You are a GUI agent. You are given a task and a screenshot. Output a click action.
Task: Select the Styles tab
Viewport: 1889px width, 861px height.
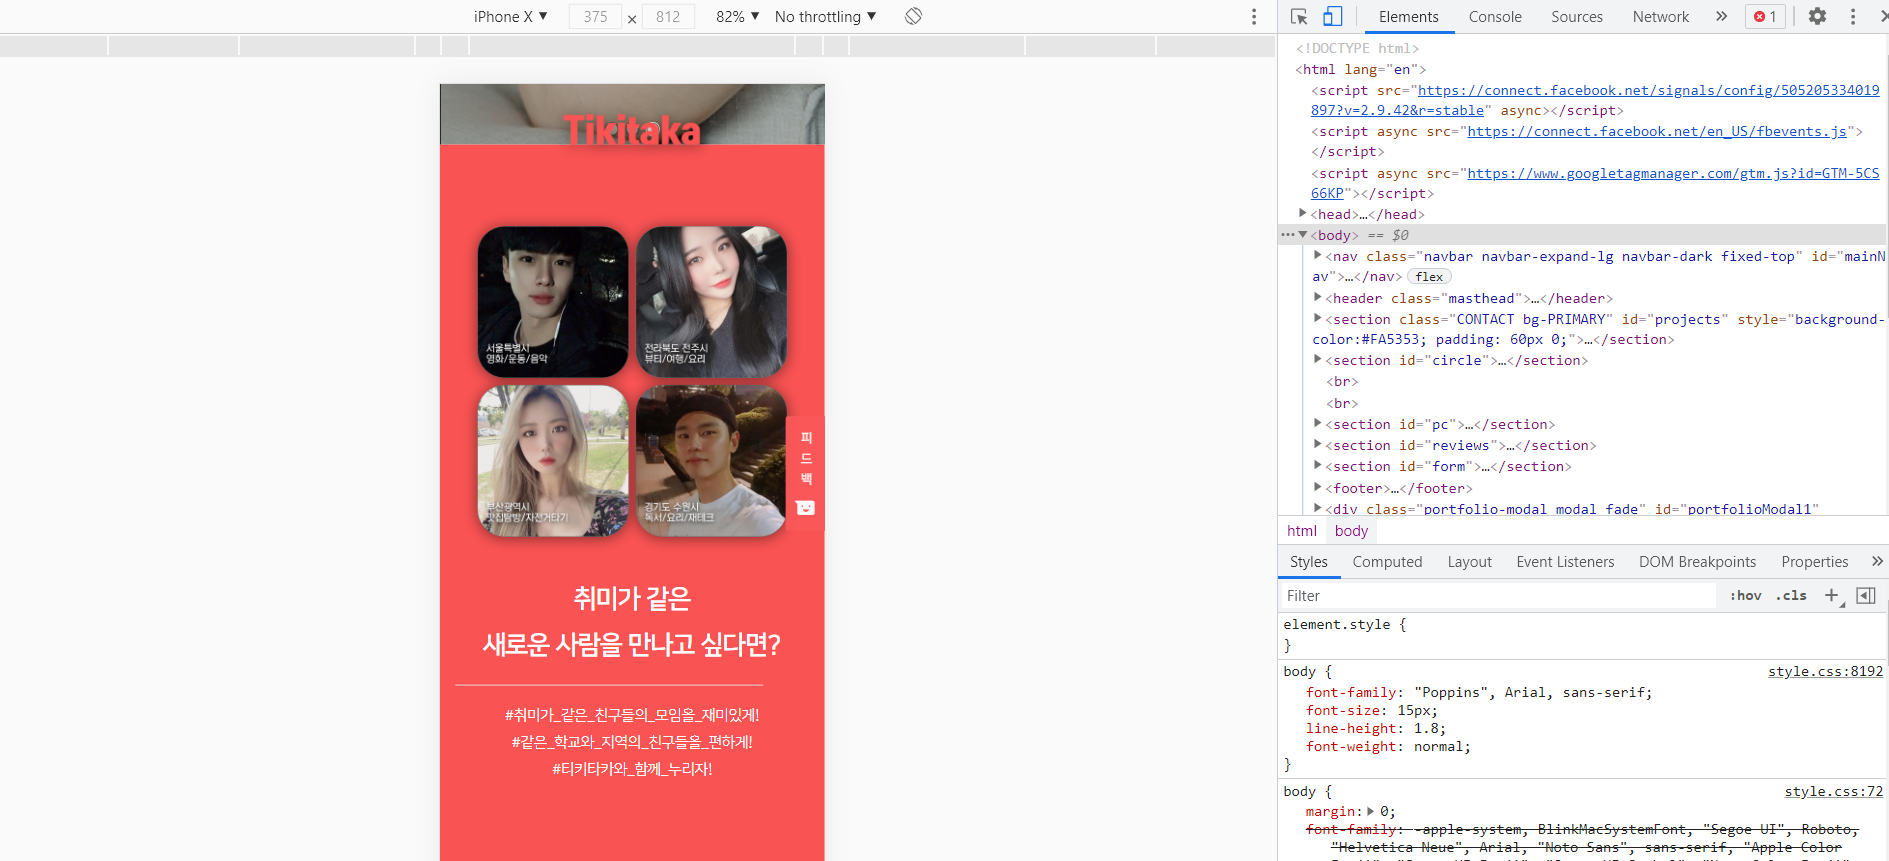coord(1308,562)
